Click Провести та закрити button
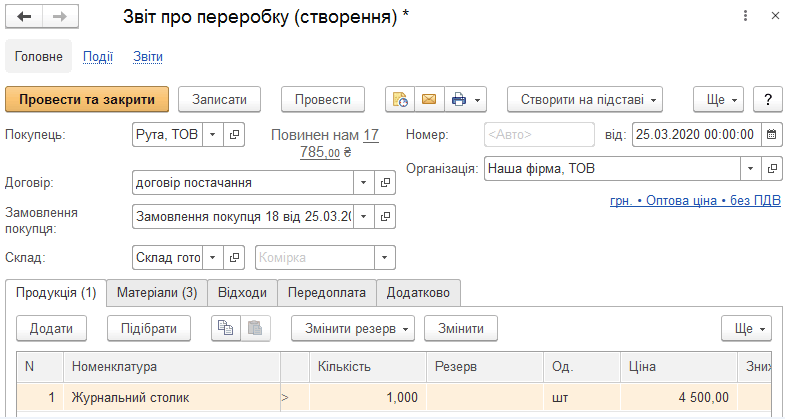 point(87,100)
